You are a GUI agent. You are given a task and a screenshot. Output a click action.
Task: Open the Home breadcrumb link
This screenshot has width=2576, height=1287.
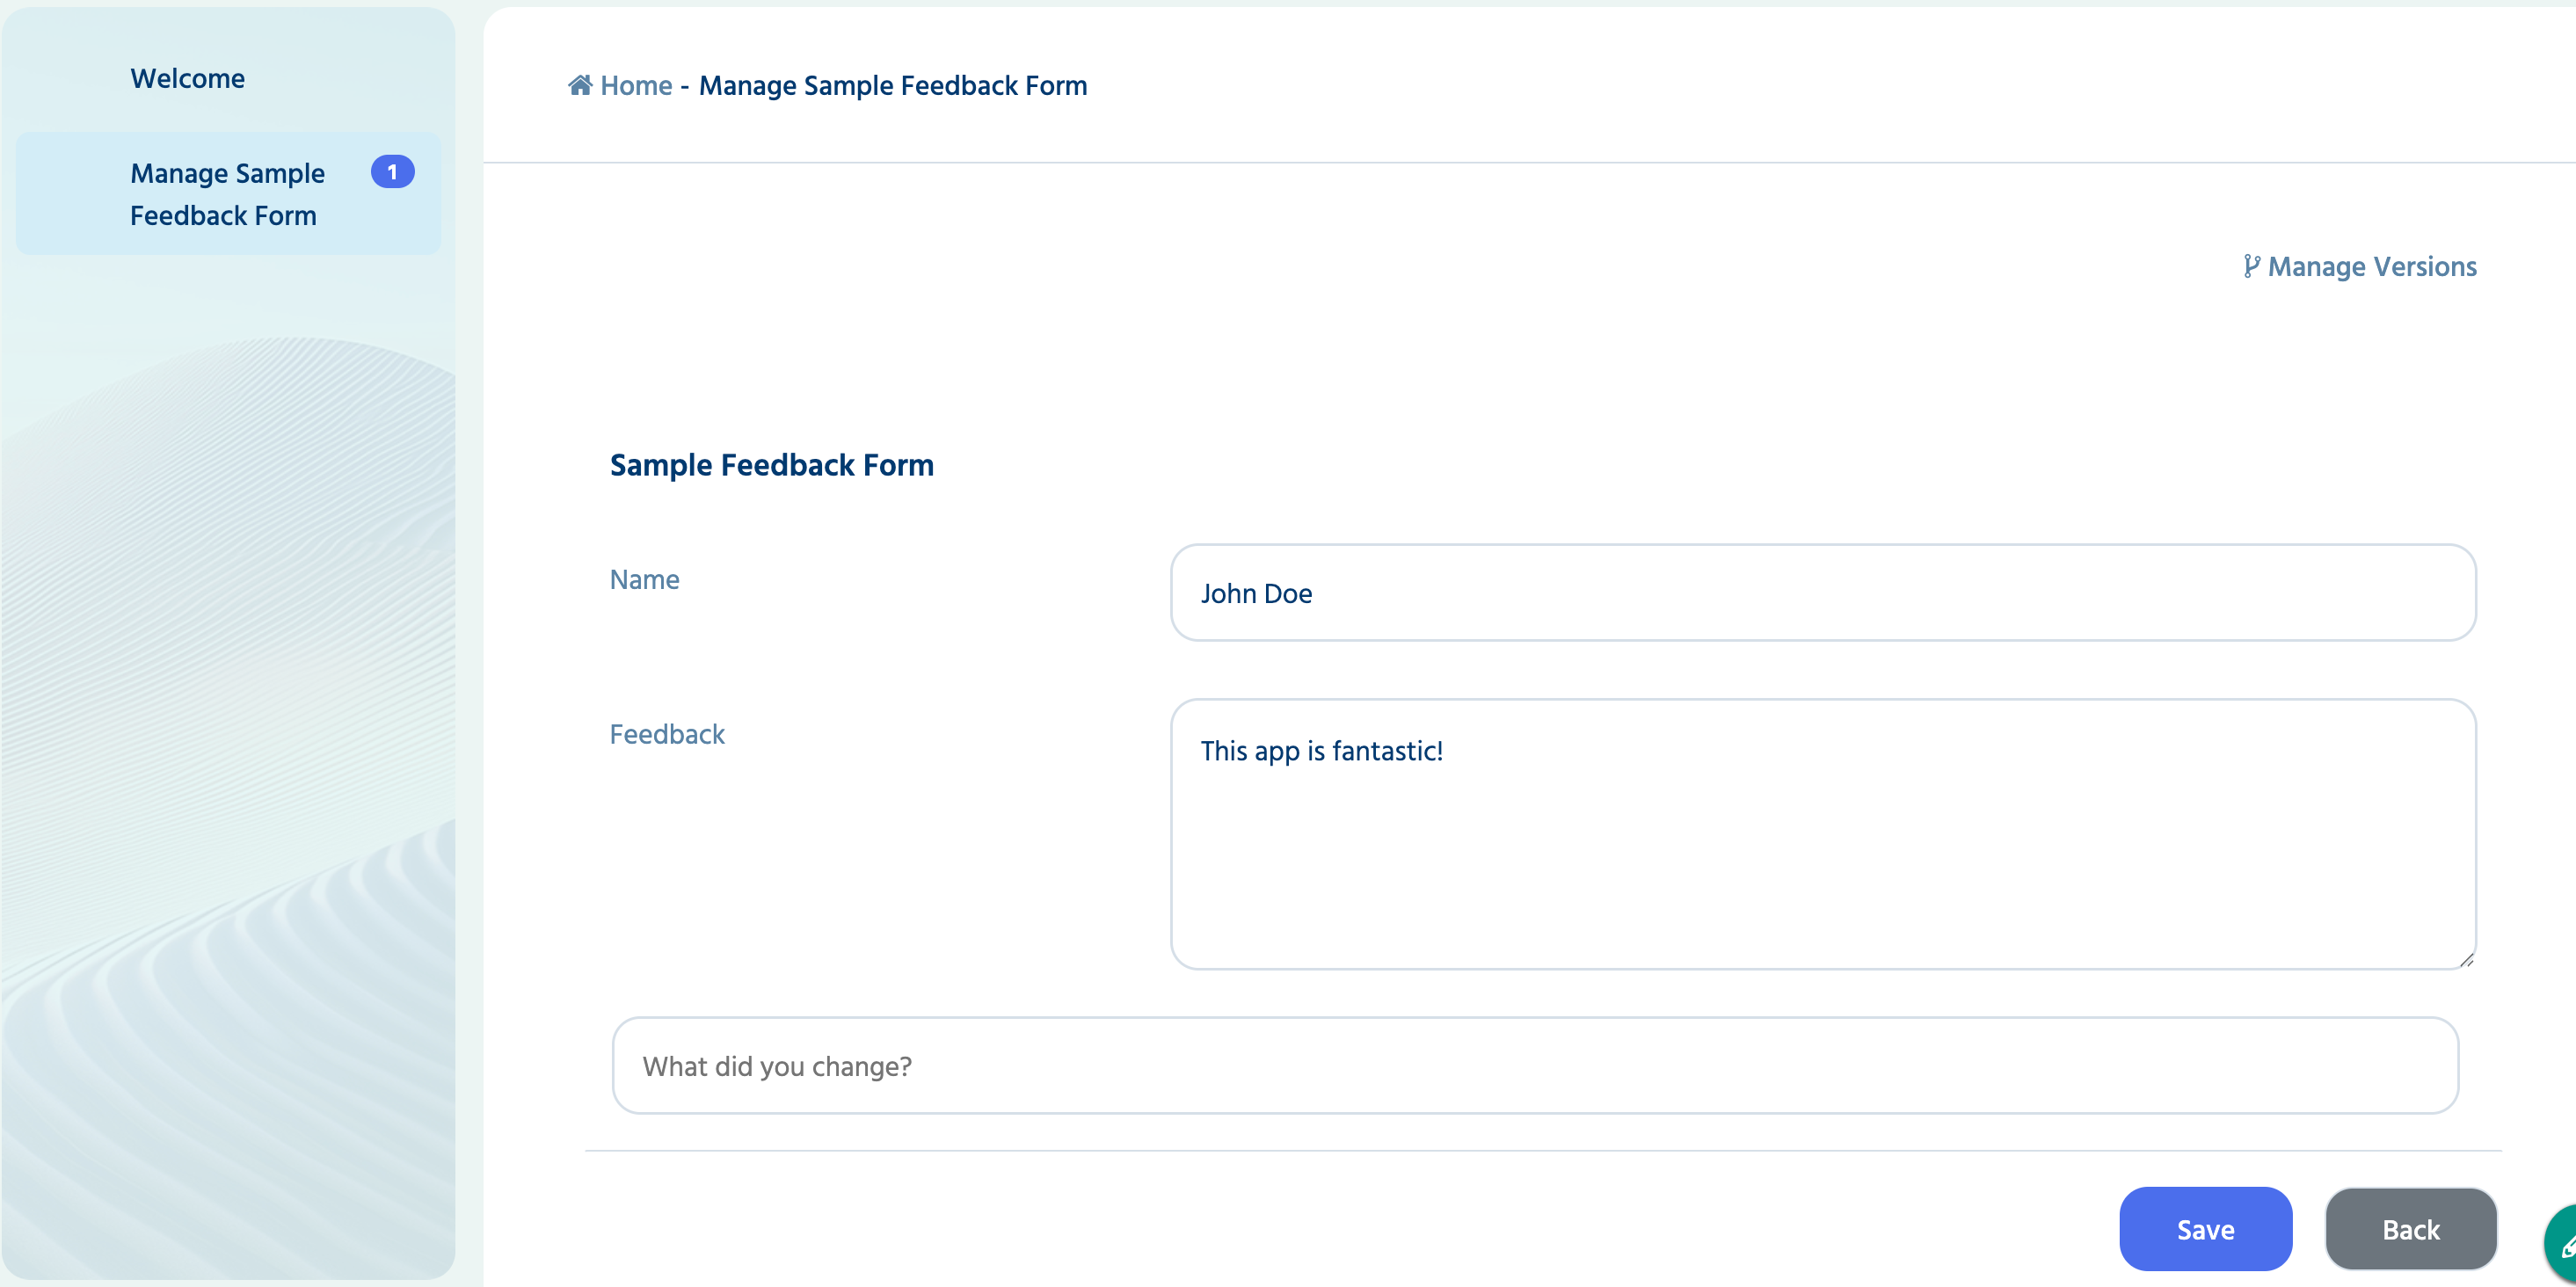(636, 86)
